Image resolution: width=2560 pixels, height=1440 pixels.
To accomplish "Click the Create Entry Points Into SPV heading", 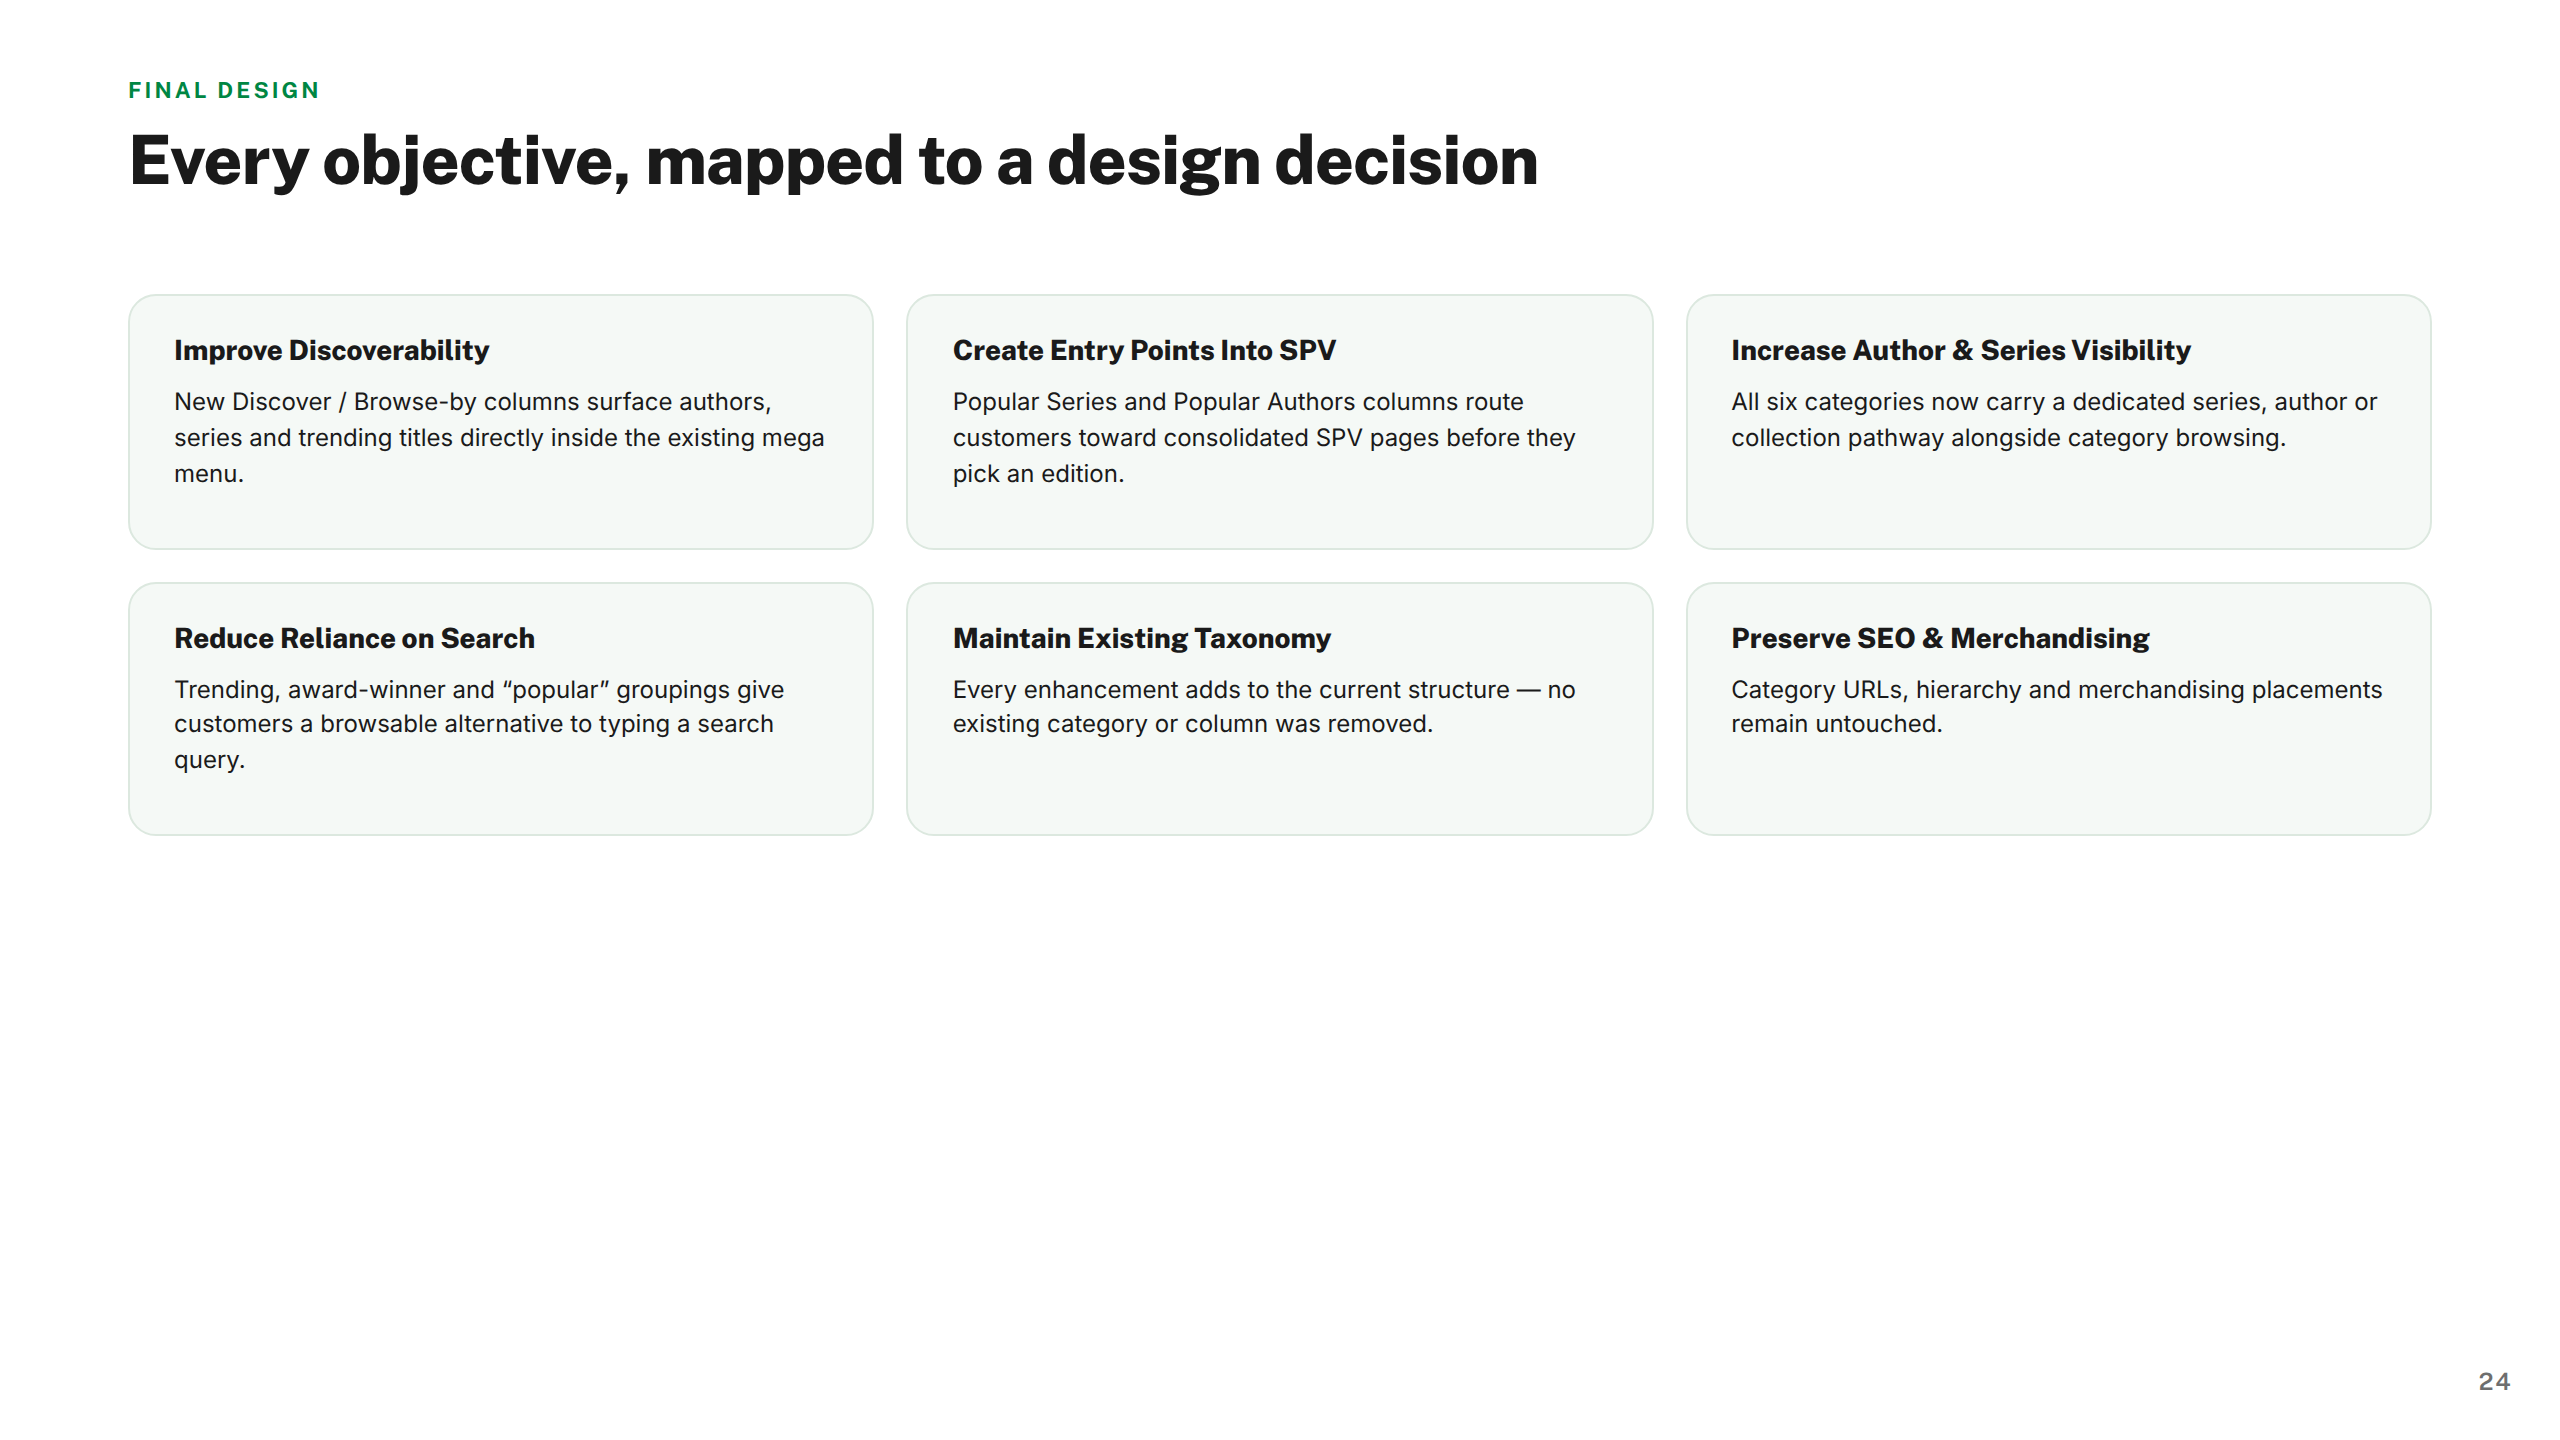I will [x=1144, y=350].
